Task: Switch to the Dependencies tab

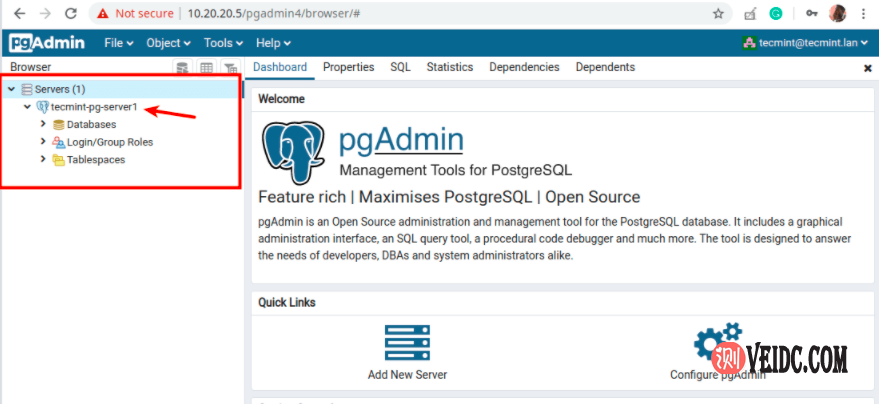Action: tap(524, 67)
